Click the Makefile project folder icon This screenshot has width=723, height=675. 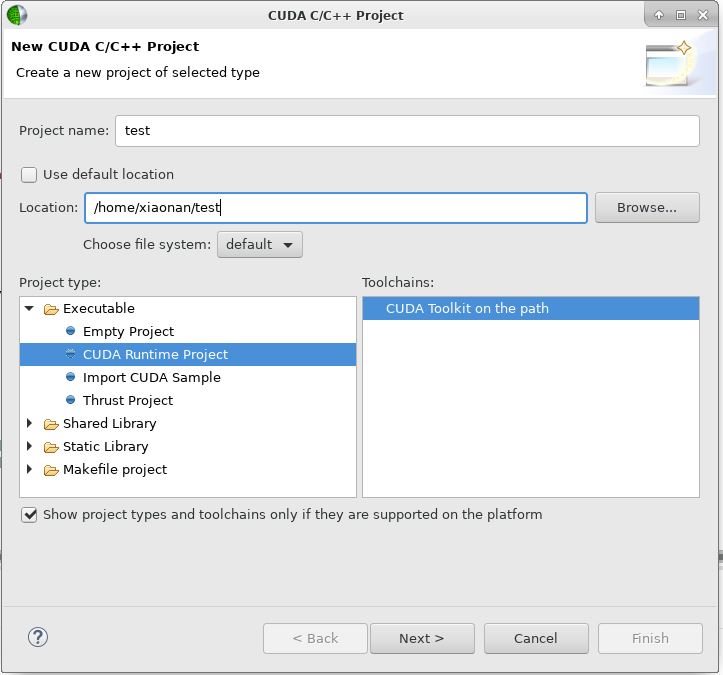click(51, 470)
